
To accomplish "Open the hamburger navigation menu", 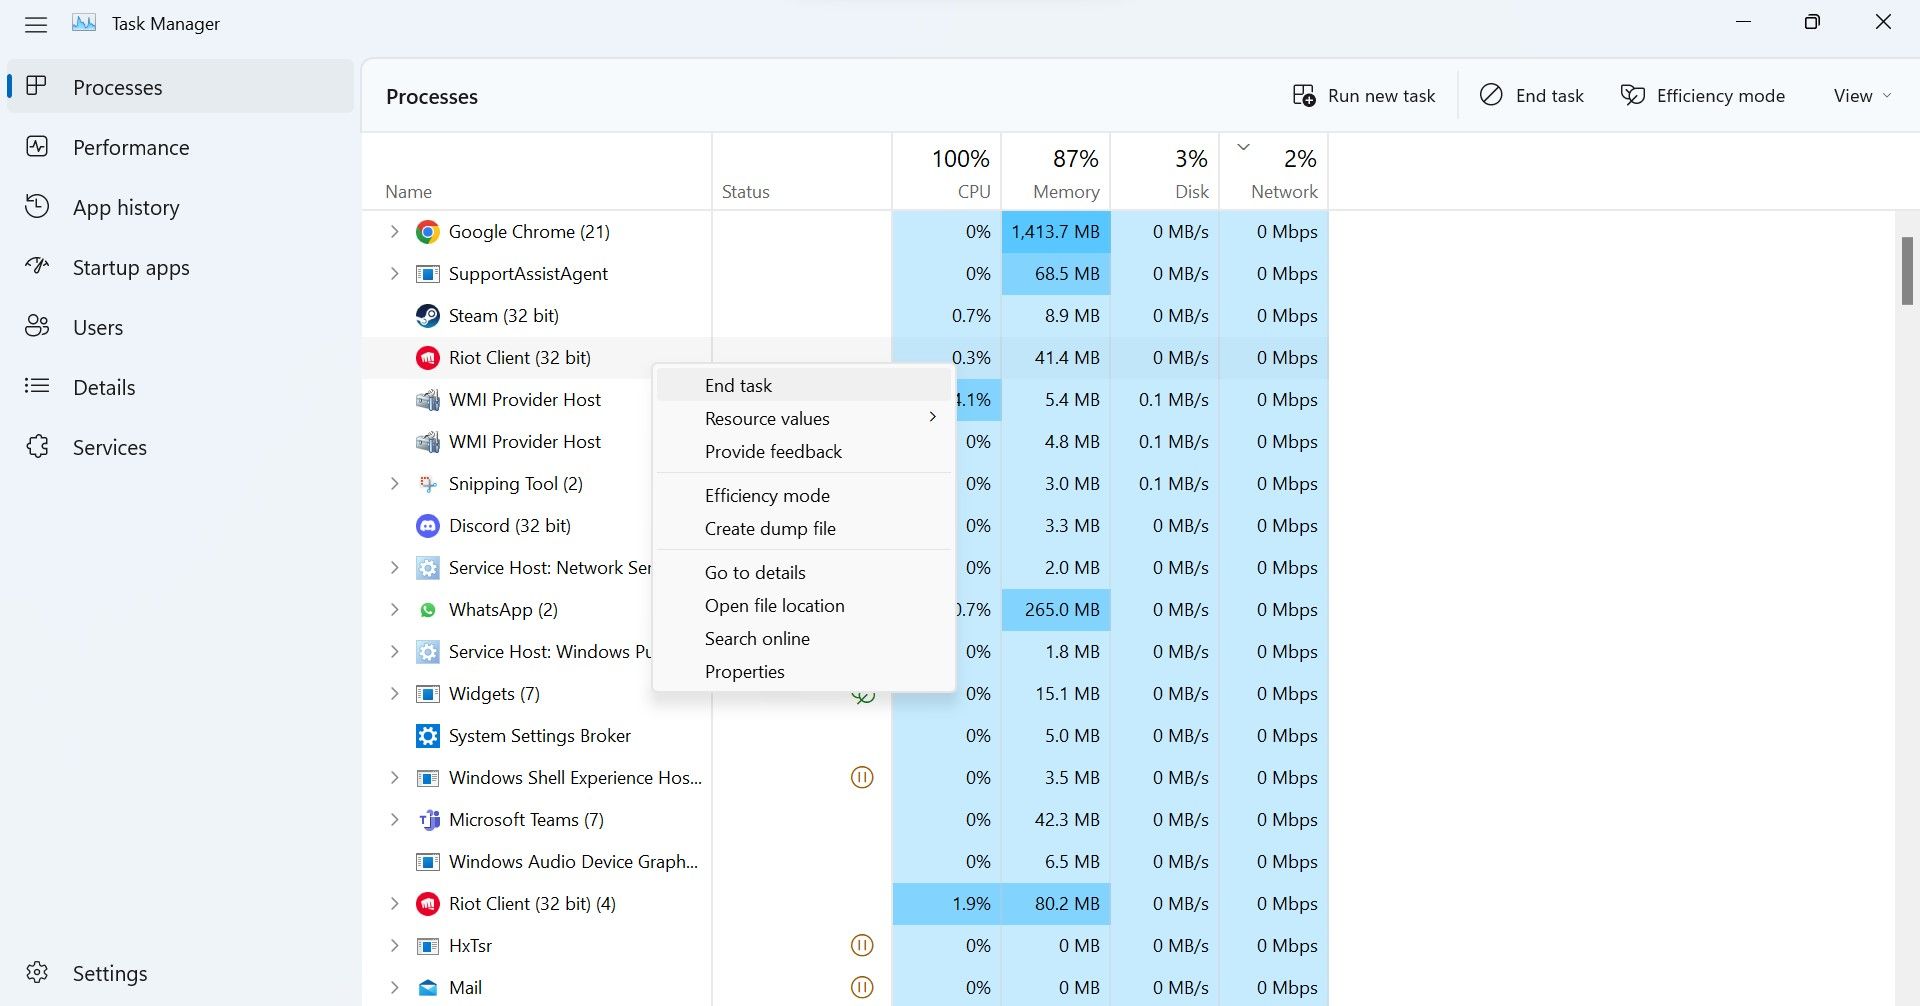I will pos(36,24).
